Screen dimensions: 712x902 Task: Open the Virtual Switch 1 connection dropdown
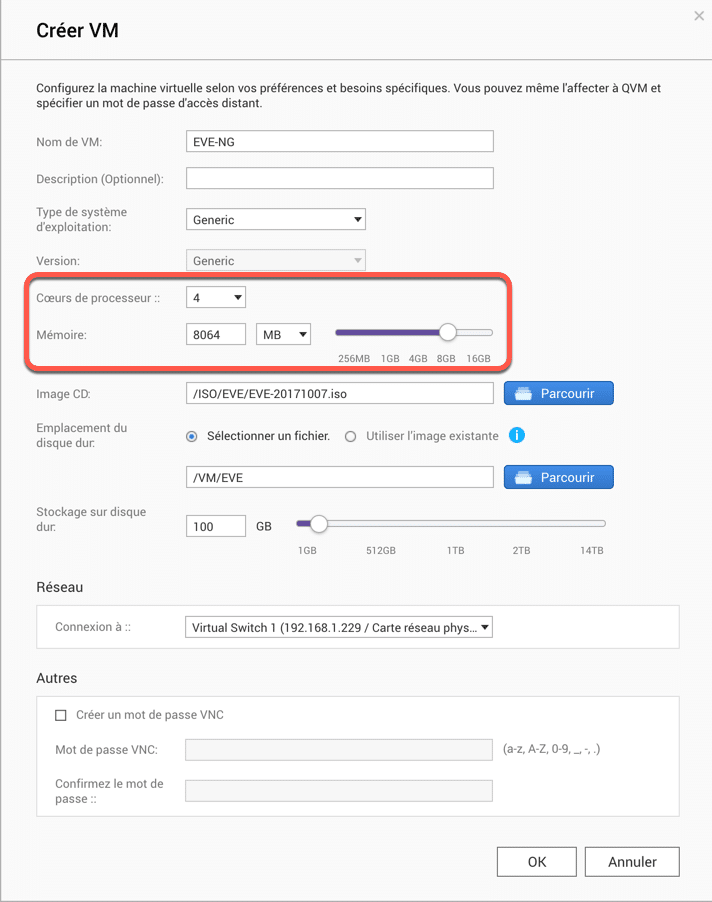click(339, 627)
